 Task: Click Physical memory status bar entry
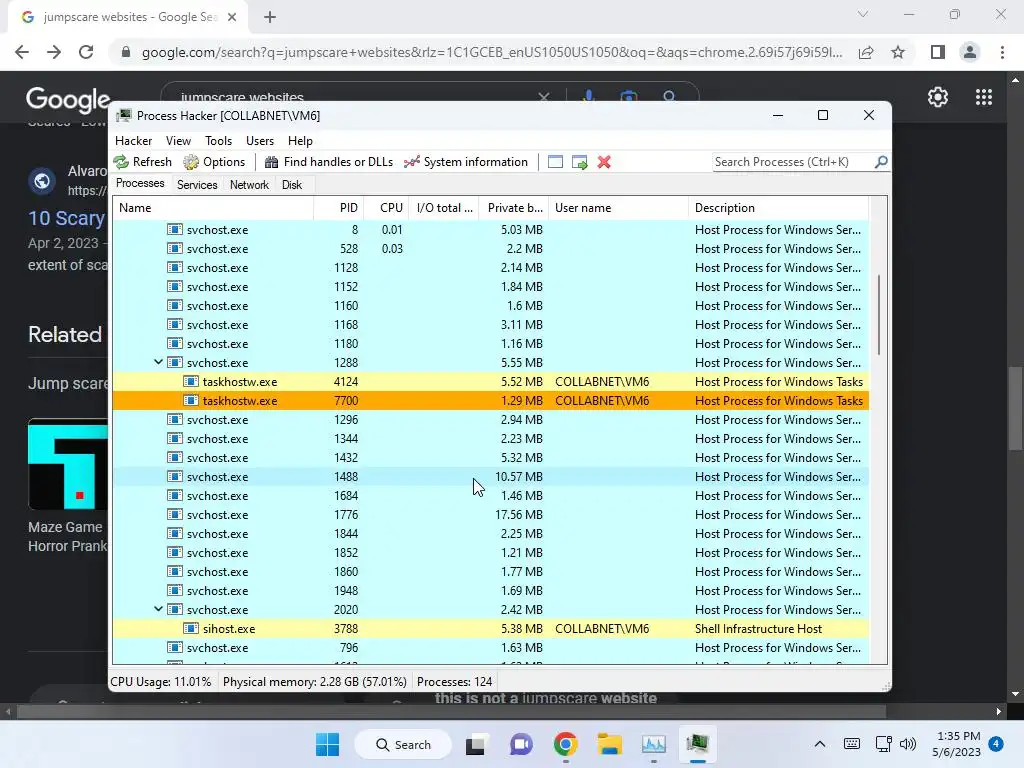coord(315,682)
